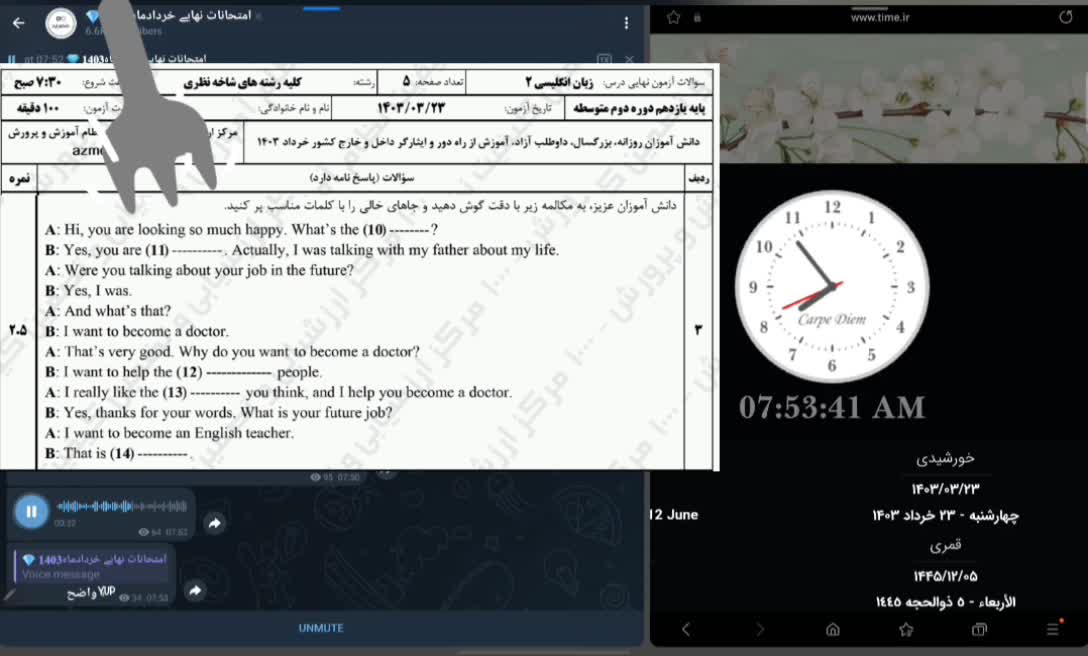Go back from the Telegram channel
Image resolution: width=1088 pixels, height=656 pixels.
[x=18, y=22]
